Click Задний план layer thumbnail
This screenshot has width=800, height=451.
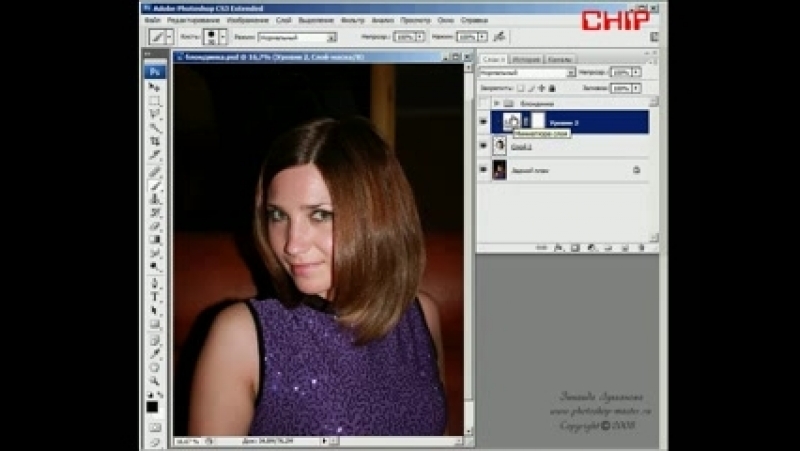499,170
